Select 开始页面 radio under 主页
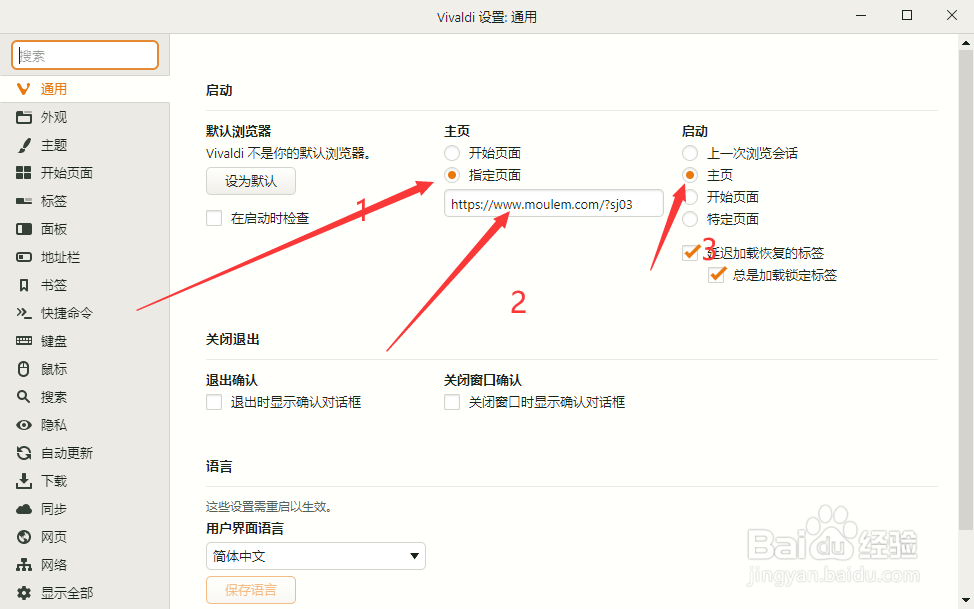Viewport: 974px width, 609px height. click(452, 153)
